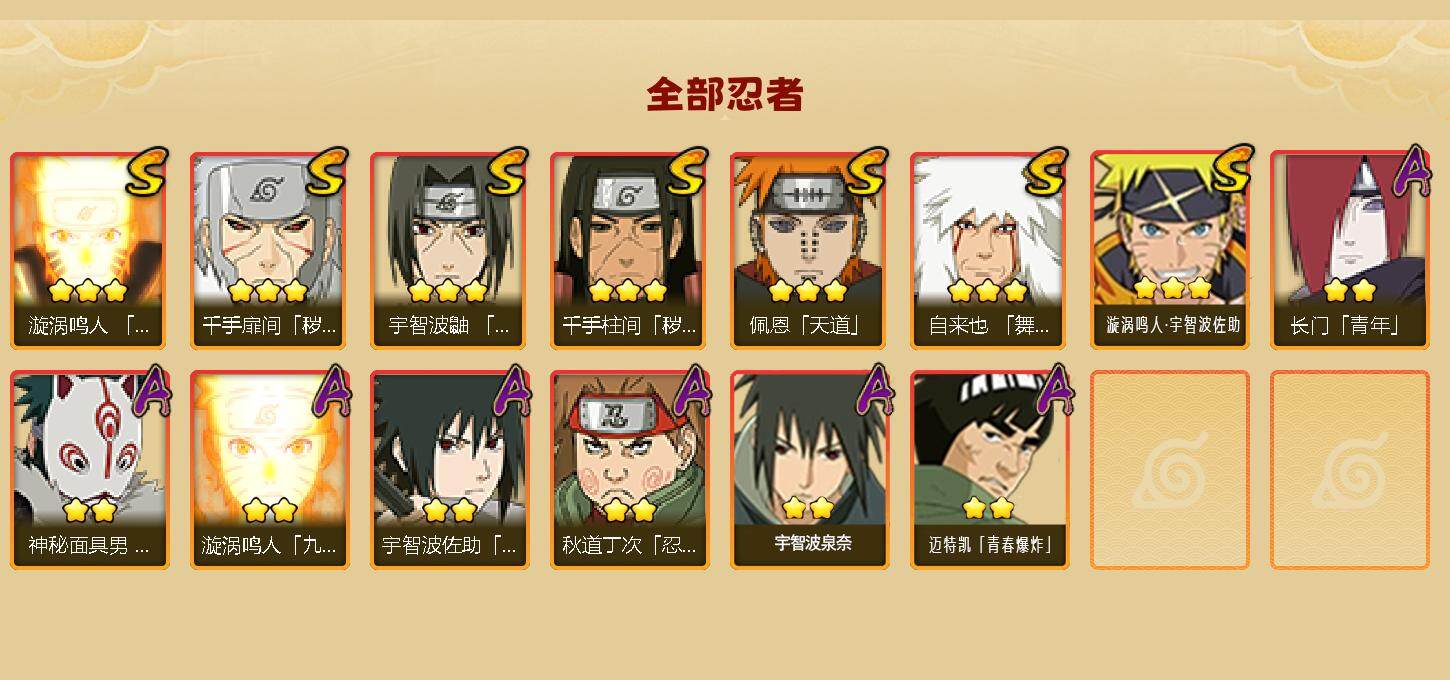The width and height of the screenshot is (1450, 680).
Task: Choose the 秋道丁次 ninja card
Action: 629,470
